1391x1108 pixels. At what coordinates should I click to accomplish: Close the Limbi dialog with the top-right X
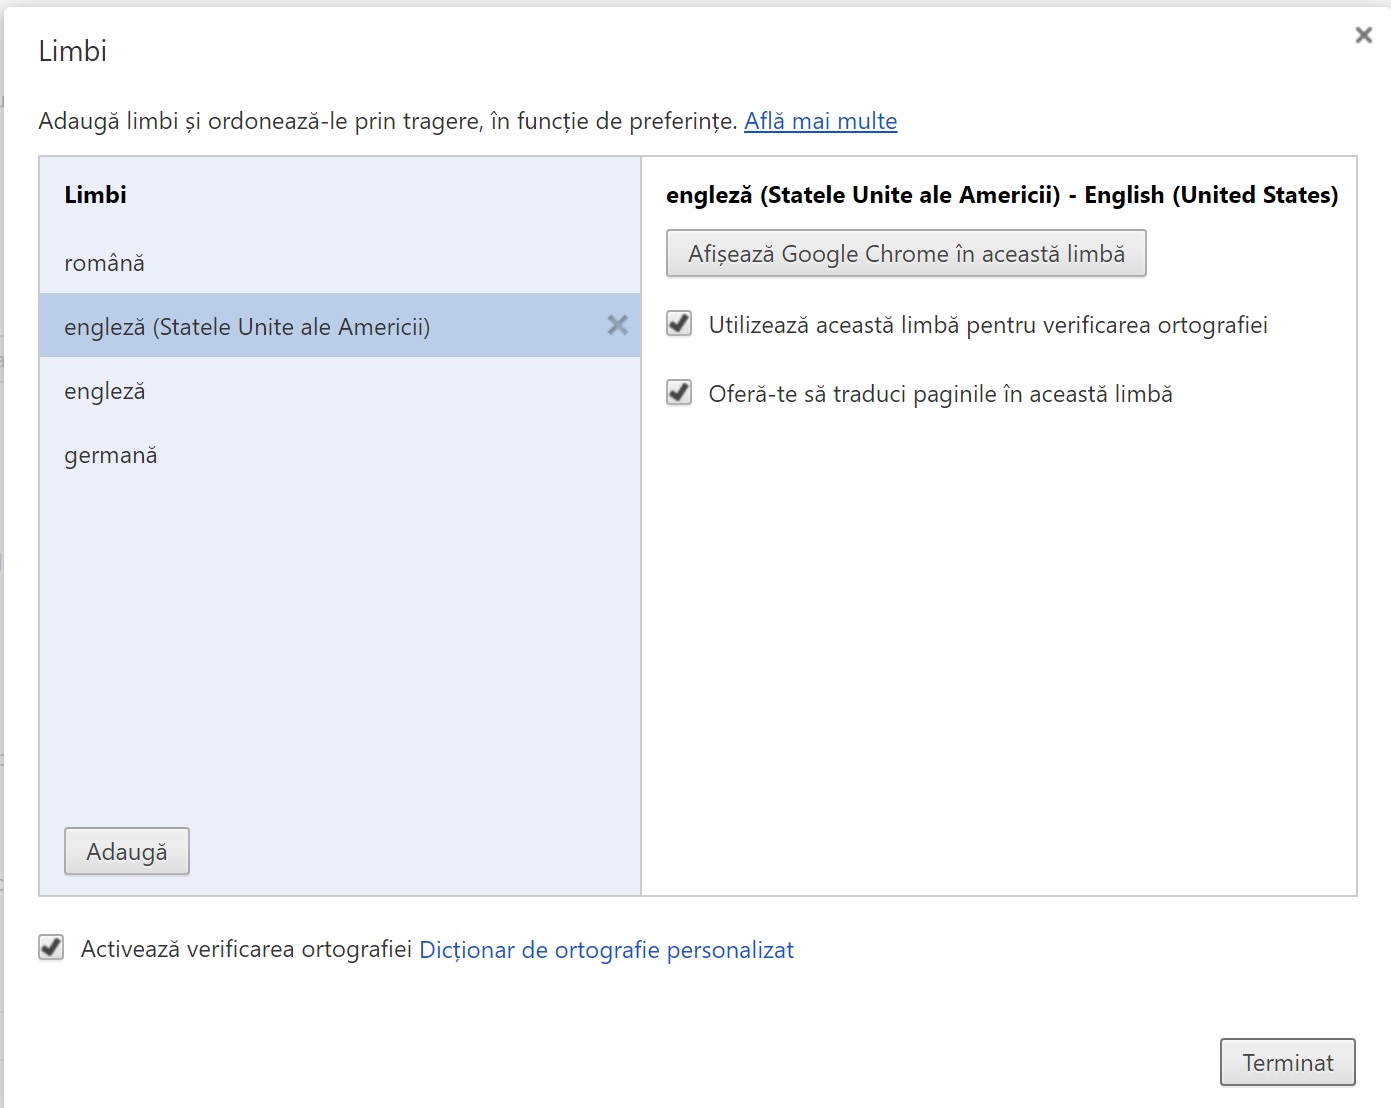pos(1363,36)
